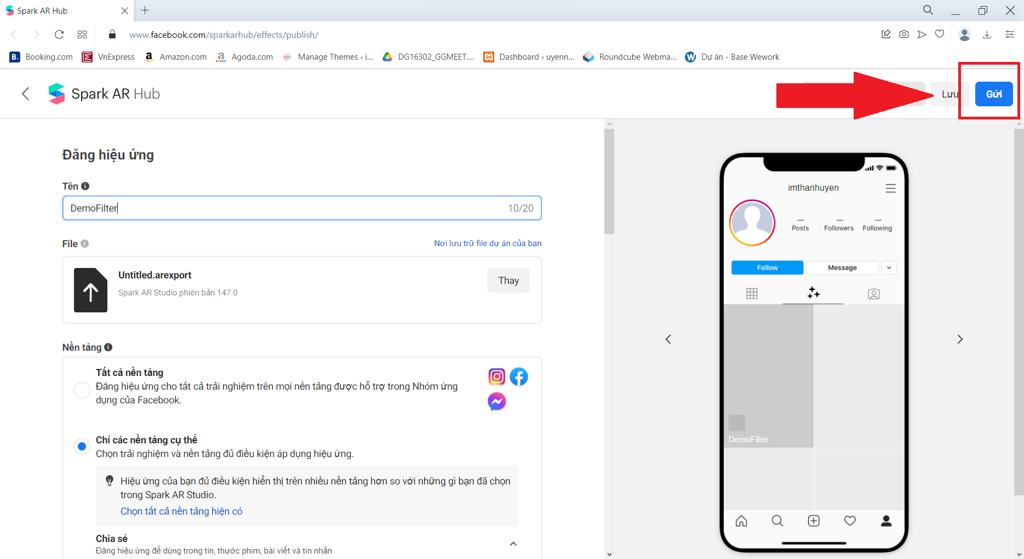1024x559 pixels.
Task: Open Nơi lưu trữ file dự án link
Action: click(488, 243)
